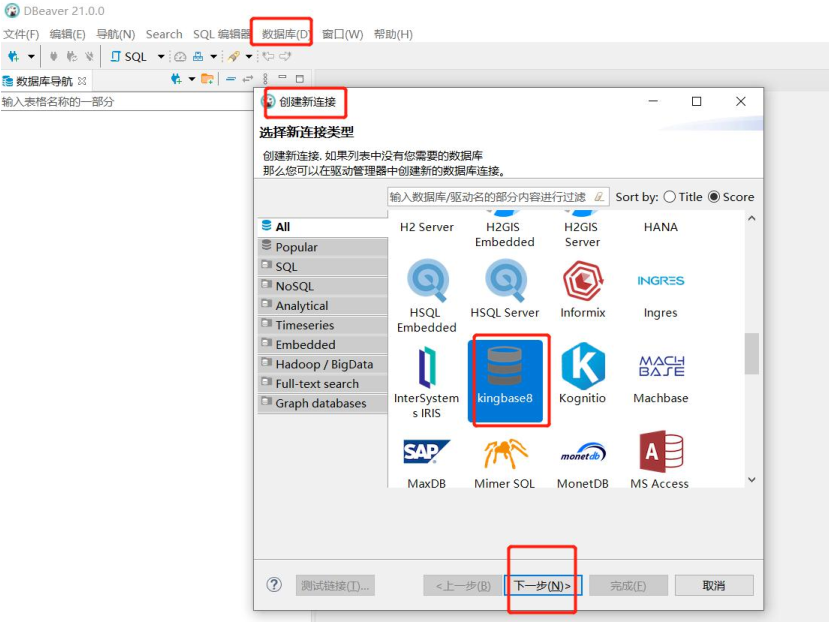Maximize the database navigator panel

tap(300, 79)
